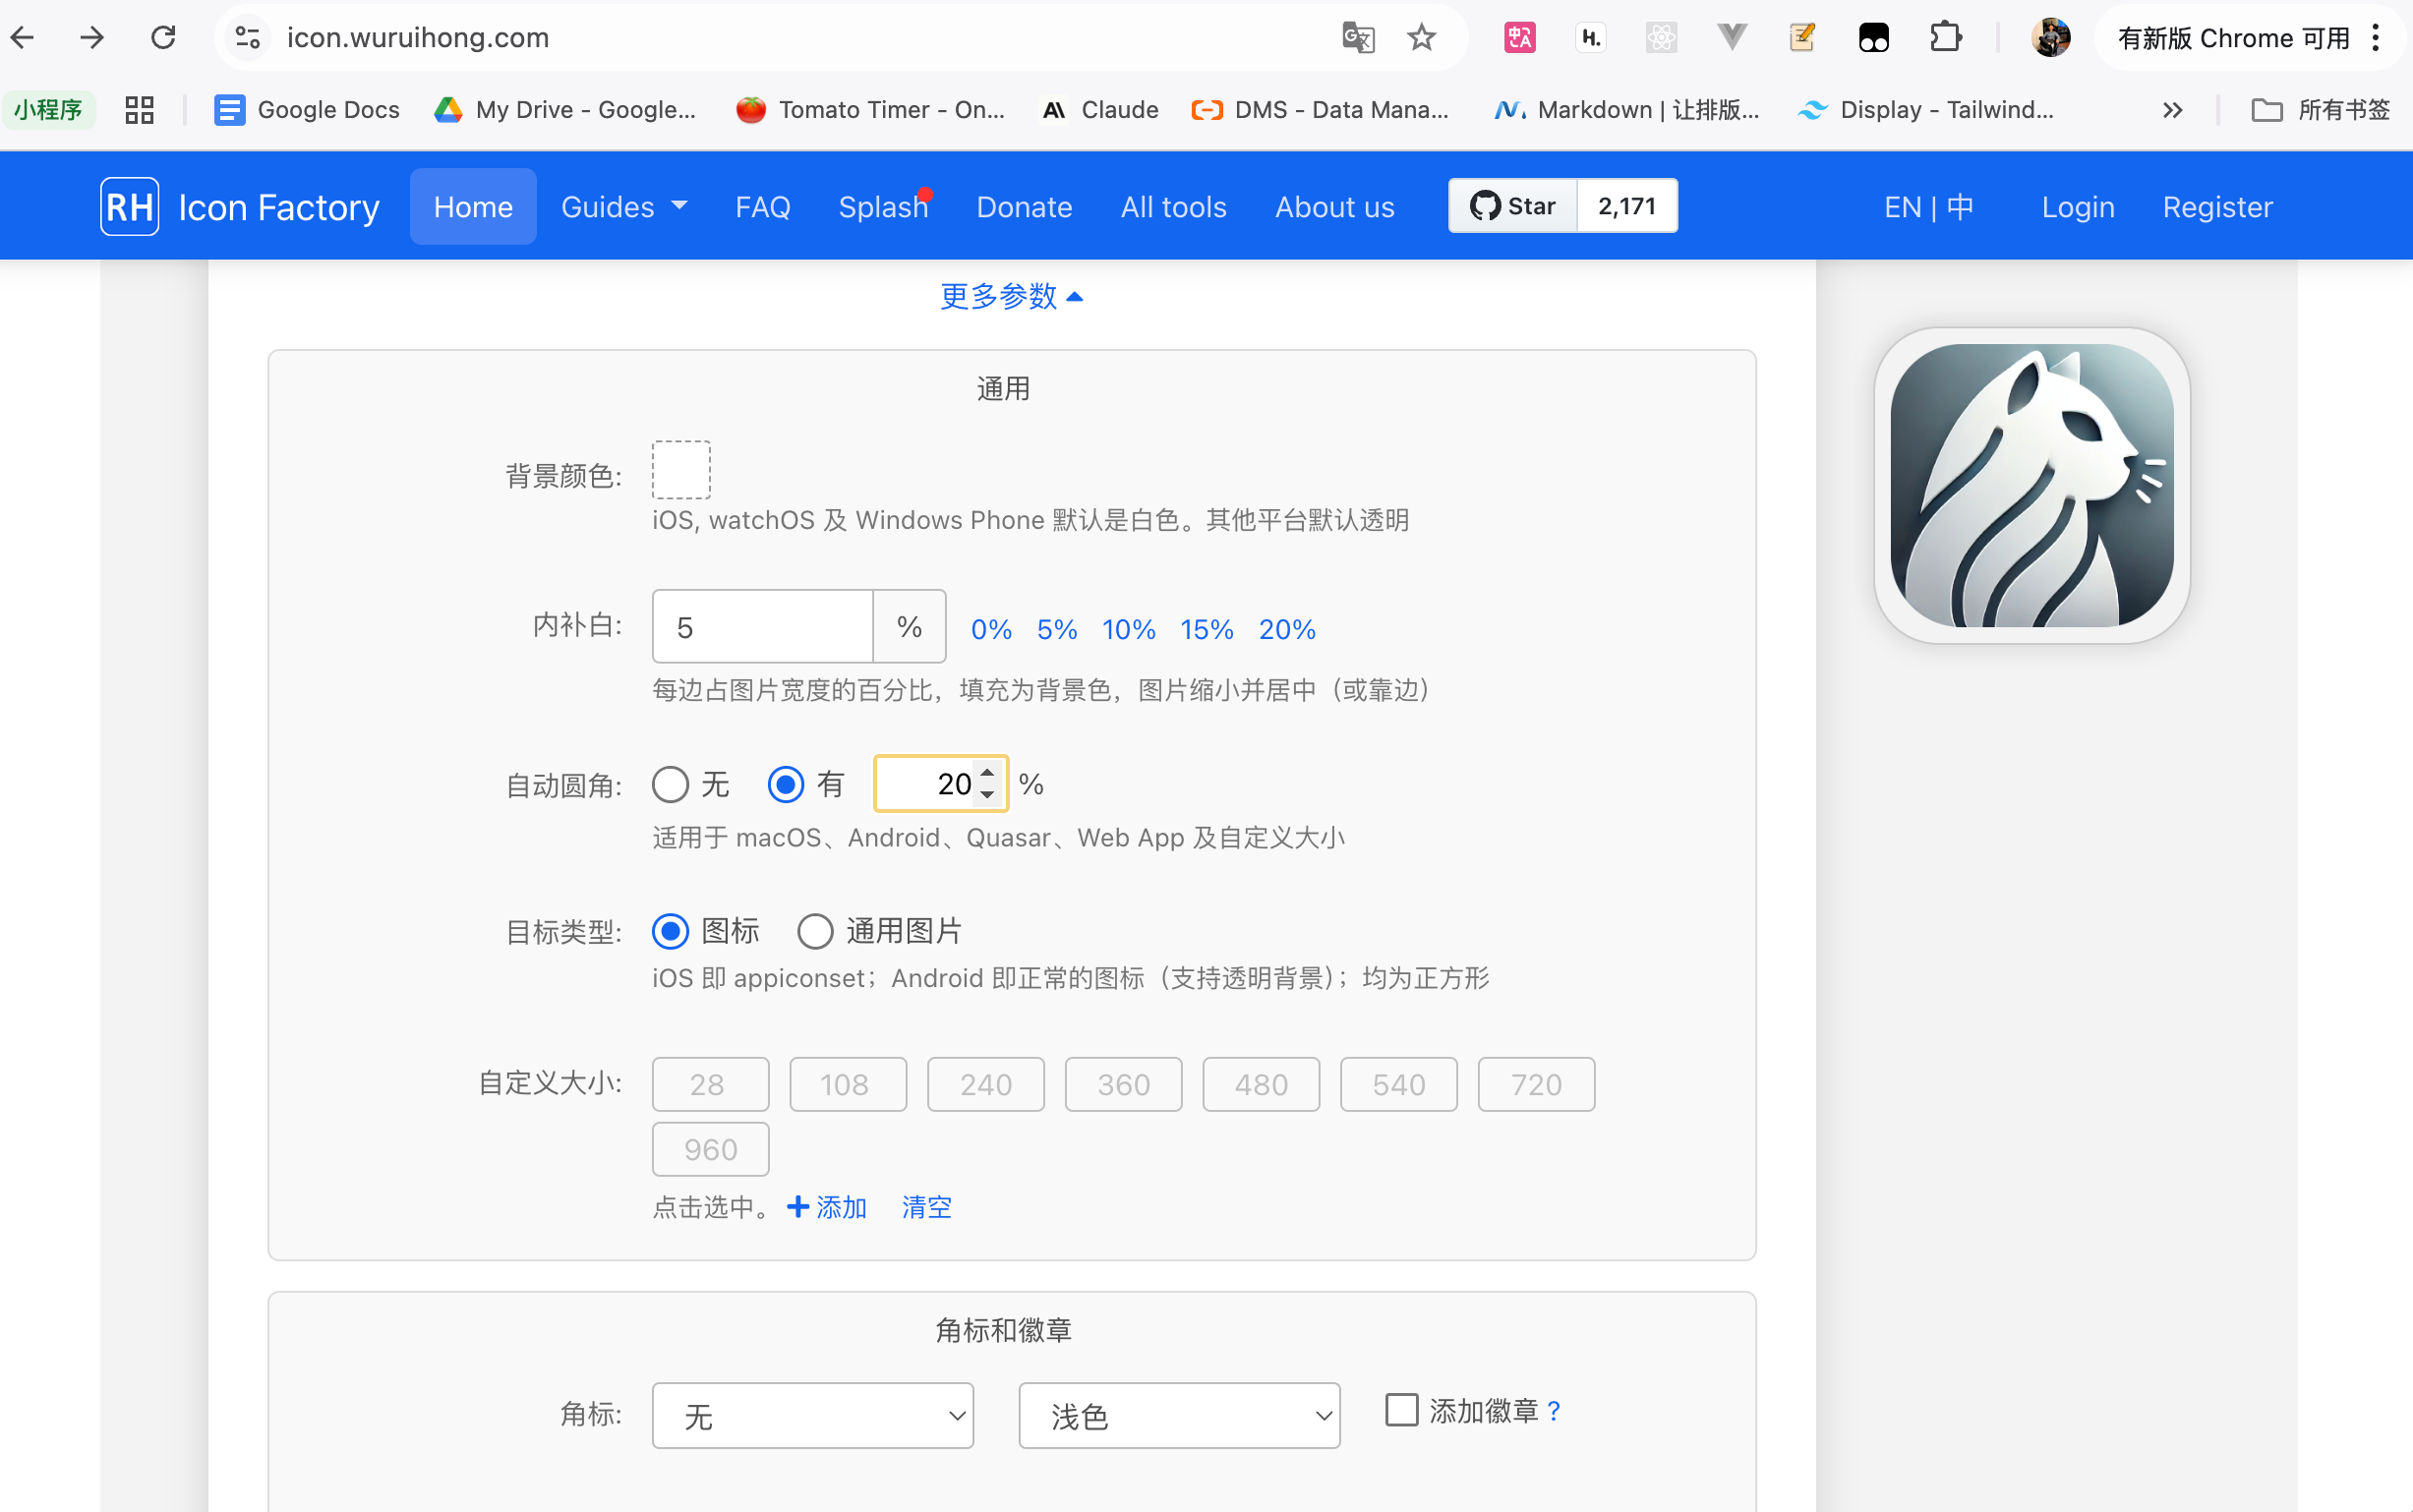Screen dimensions: 2413x1512
Task: Collapse the 更多参数 section
Action: (1011, 296)
